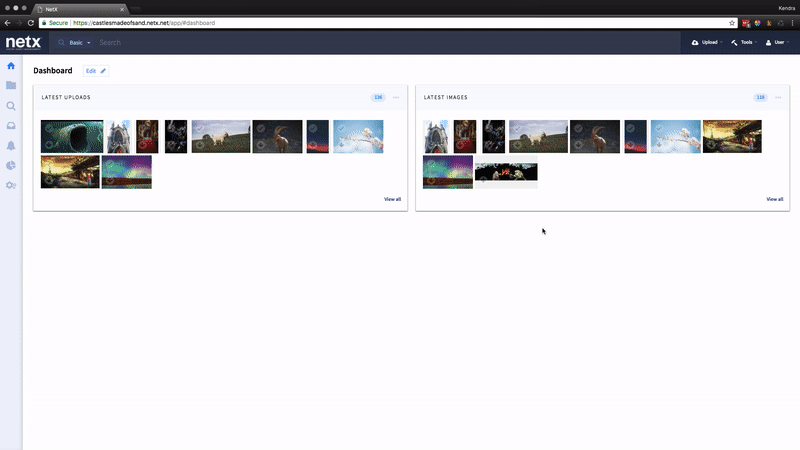Open the Home dashboard sidebar icon

(11, 66)
